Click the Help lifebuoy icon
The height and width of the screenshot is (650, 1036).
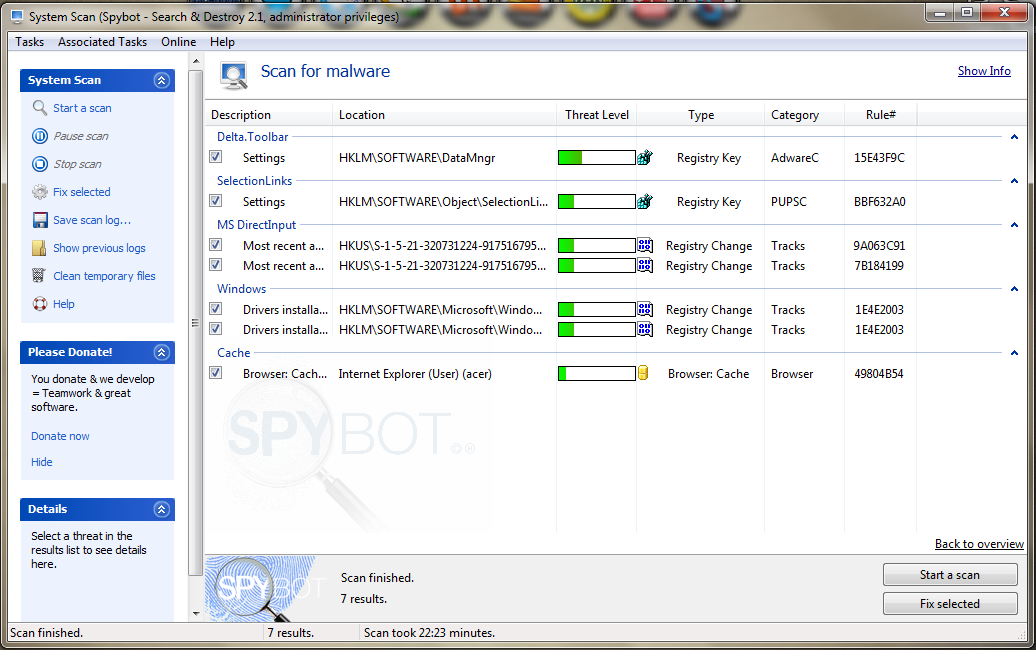[40, 304]
